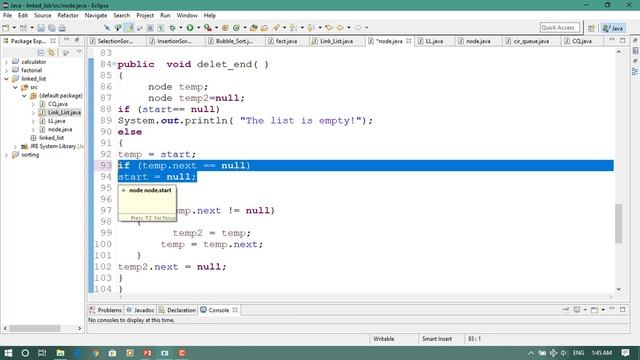Click the Open Perspective icon

(591, 28)
